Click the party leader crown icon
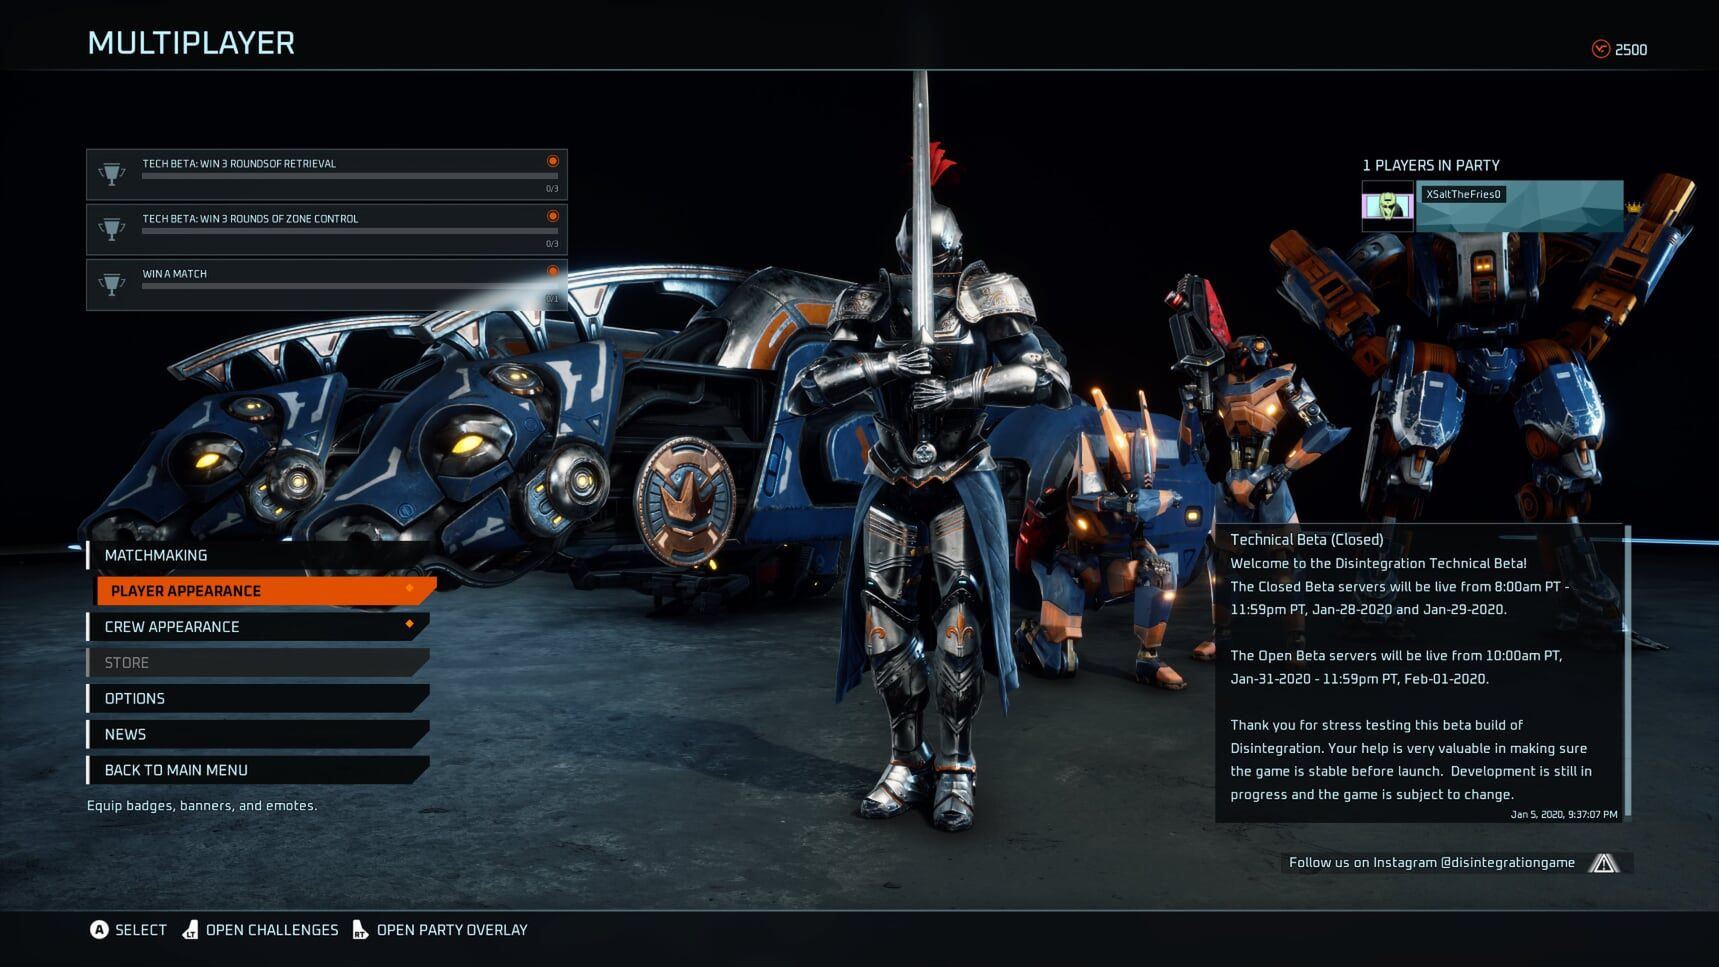Image resolution: width=1719 pixels, height=967 pixels. coord(1635,207)
